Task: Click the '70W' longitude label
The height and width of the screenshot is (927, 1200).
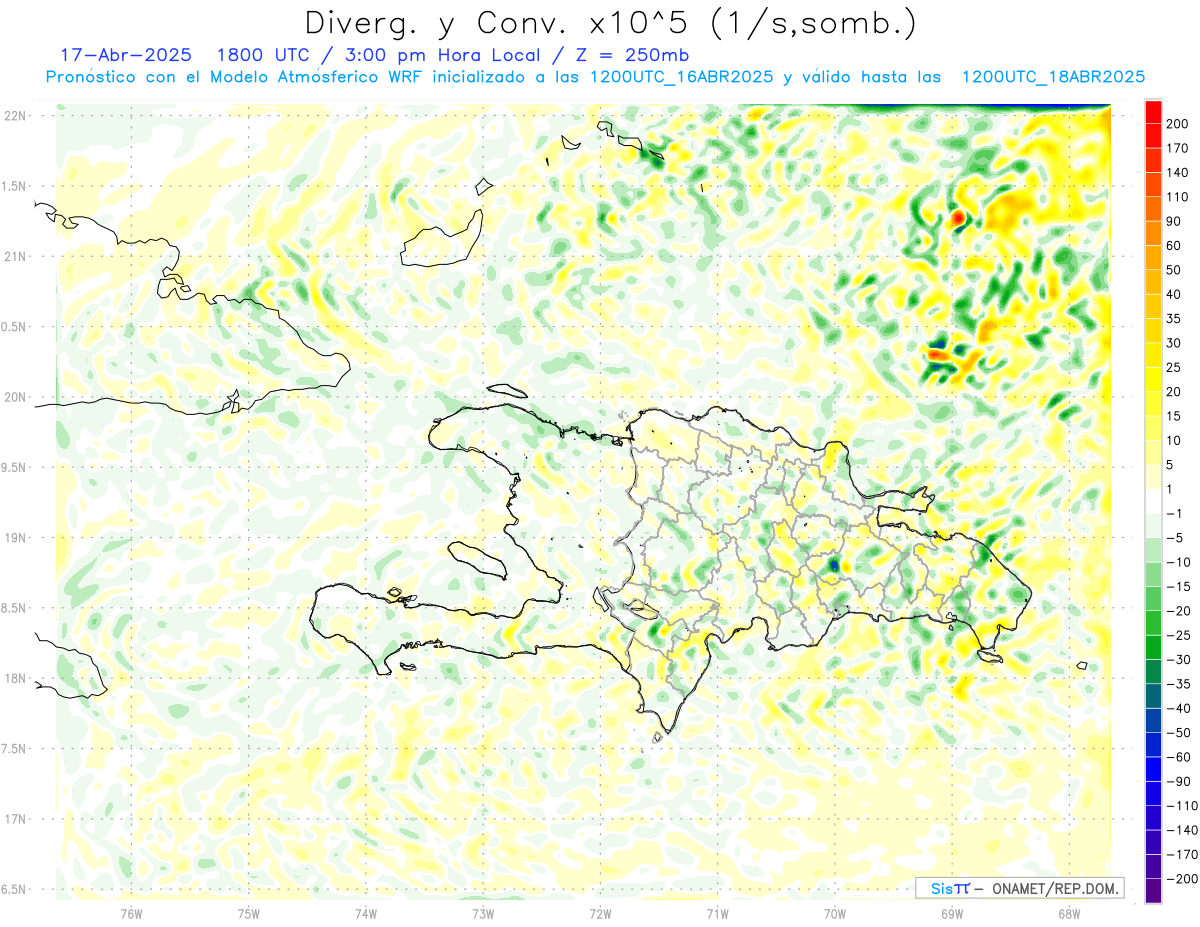Action: [835, 913]
